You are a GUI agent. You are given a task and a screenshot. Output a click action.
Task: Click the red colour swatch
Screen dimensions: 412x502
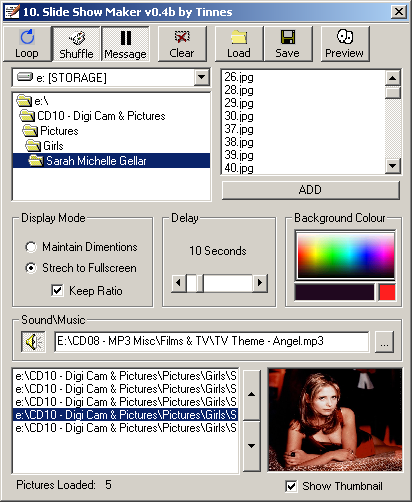click(x=387, y=292)
